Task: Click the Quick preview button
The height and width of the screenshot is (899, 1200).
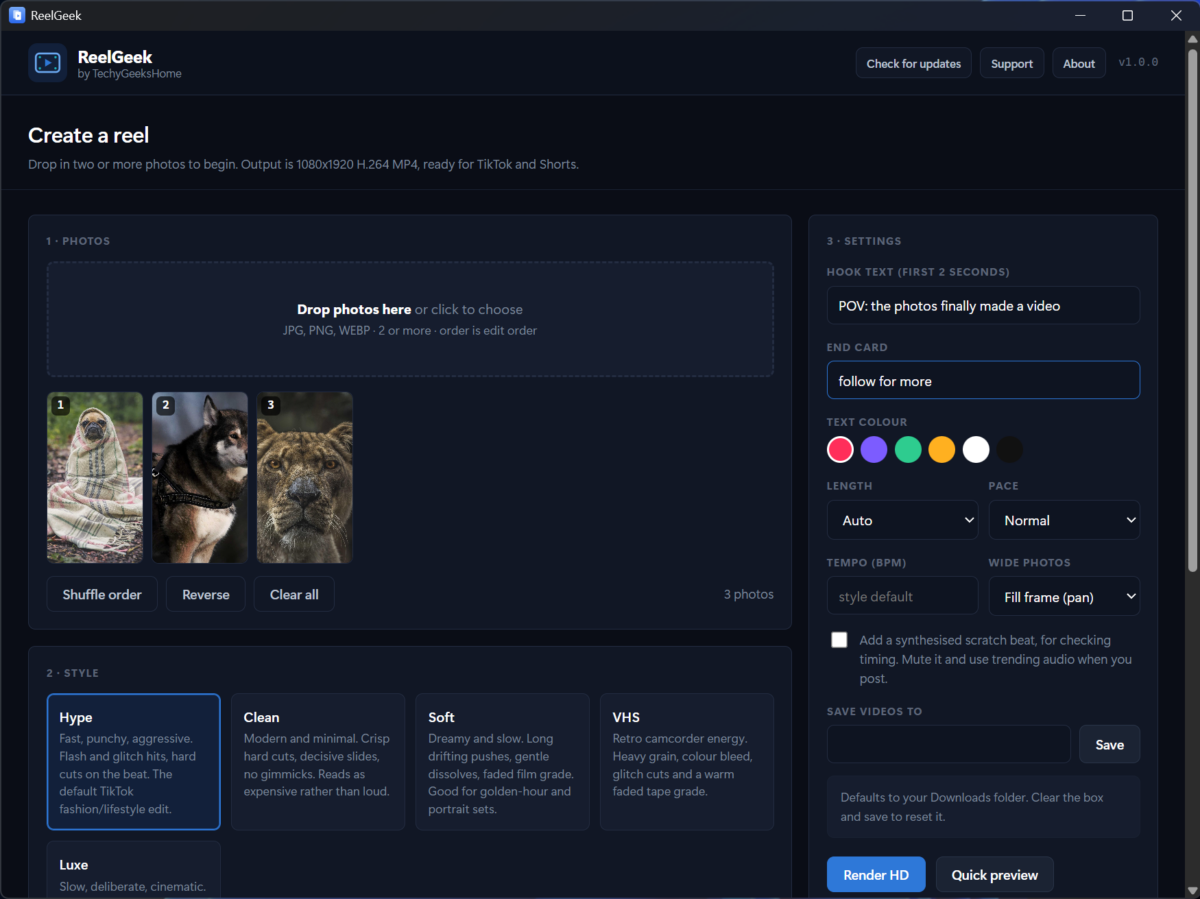Action: click(995, 875)
